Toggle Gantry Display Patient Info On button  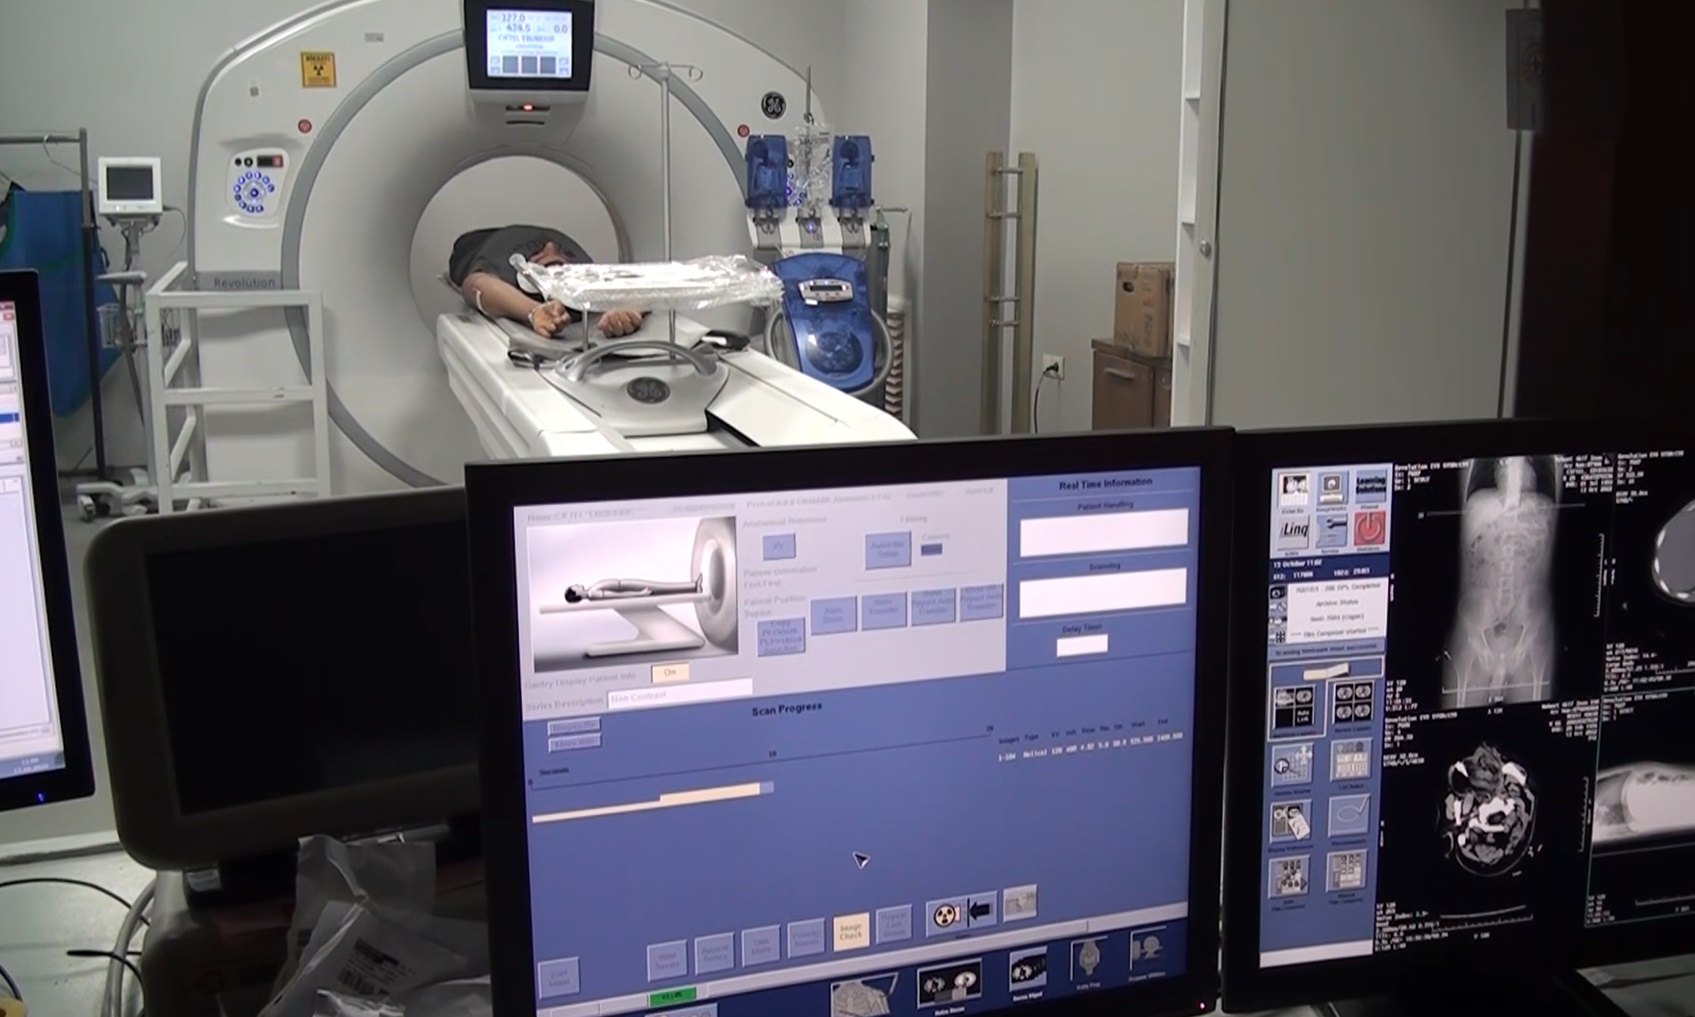click(669, 673)
